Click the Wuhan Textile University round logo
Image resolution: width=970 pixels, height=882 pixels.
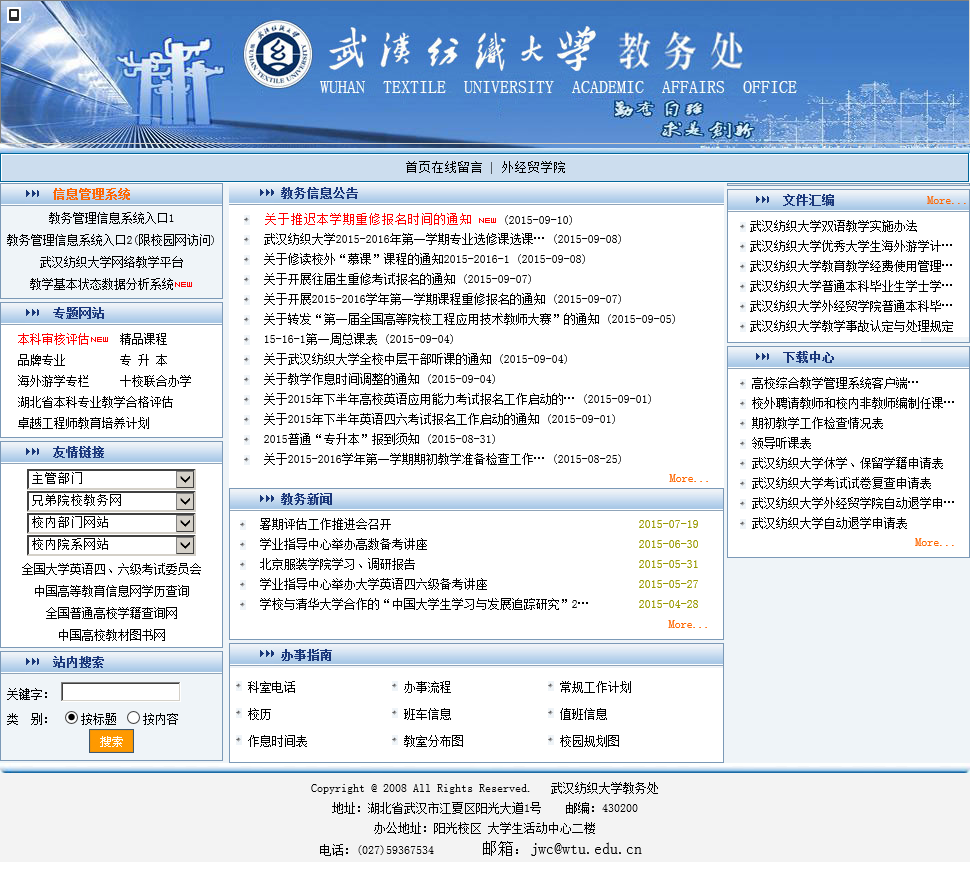(278, 54)
